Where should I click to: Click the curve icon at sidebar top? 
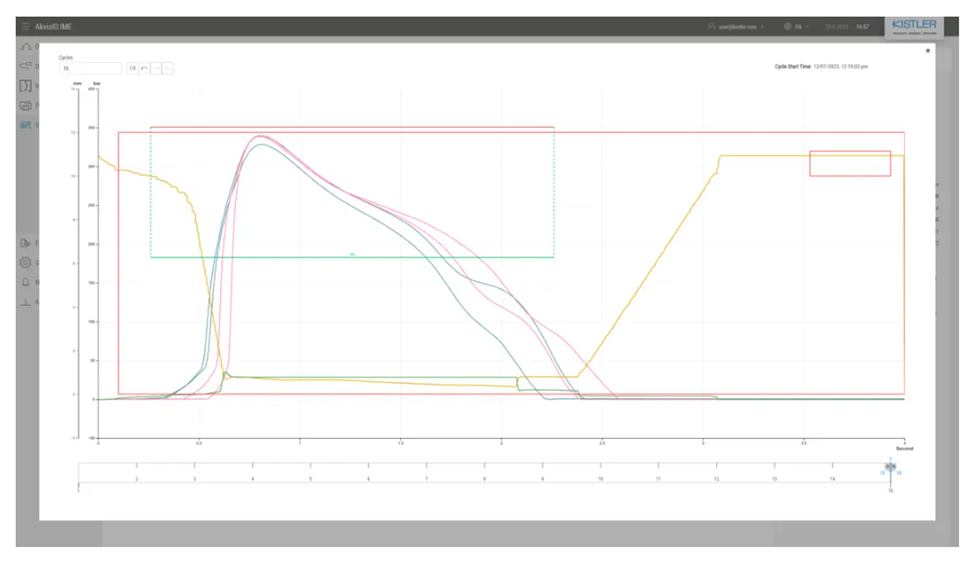(x=26, y=46)
